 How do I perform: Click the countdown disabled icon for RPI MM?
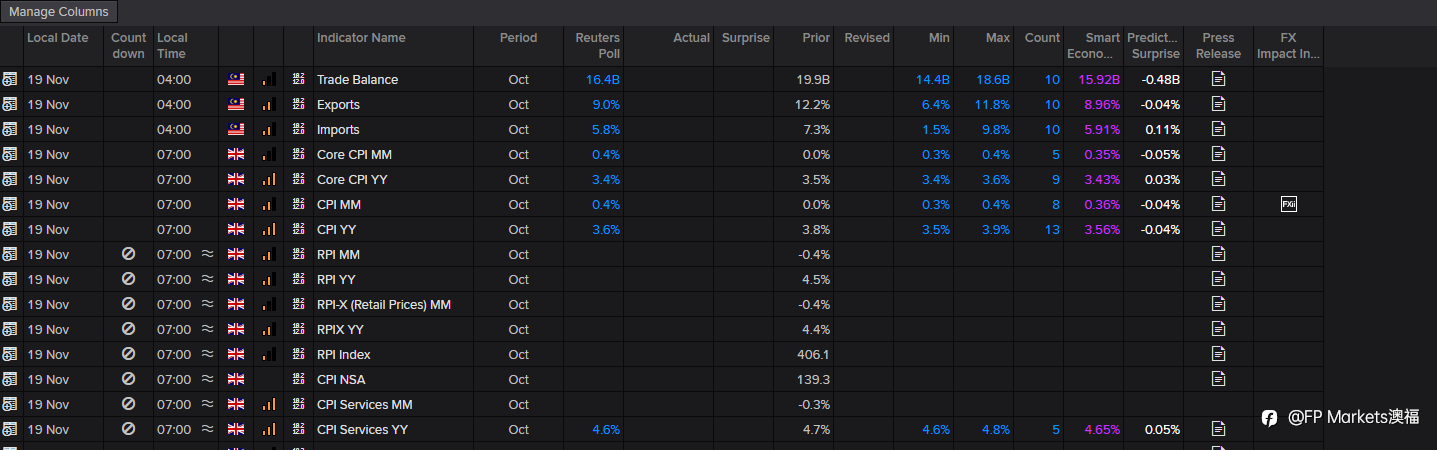click(x=128, y=254)
